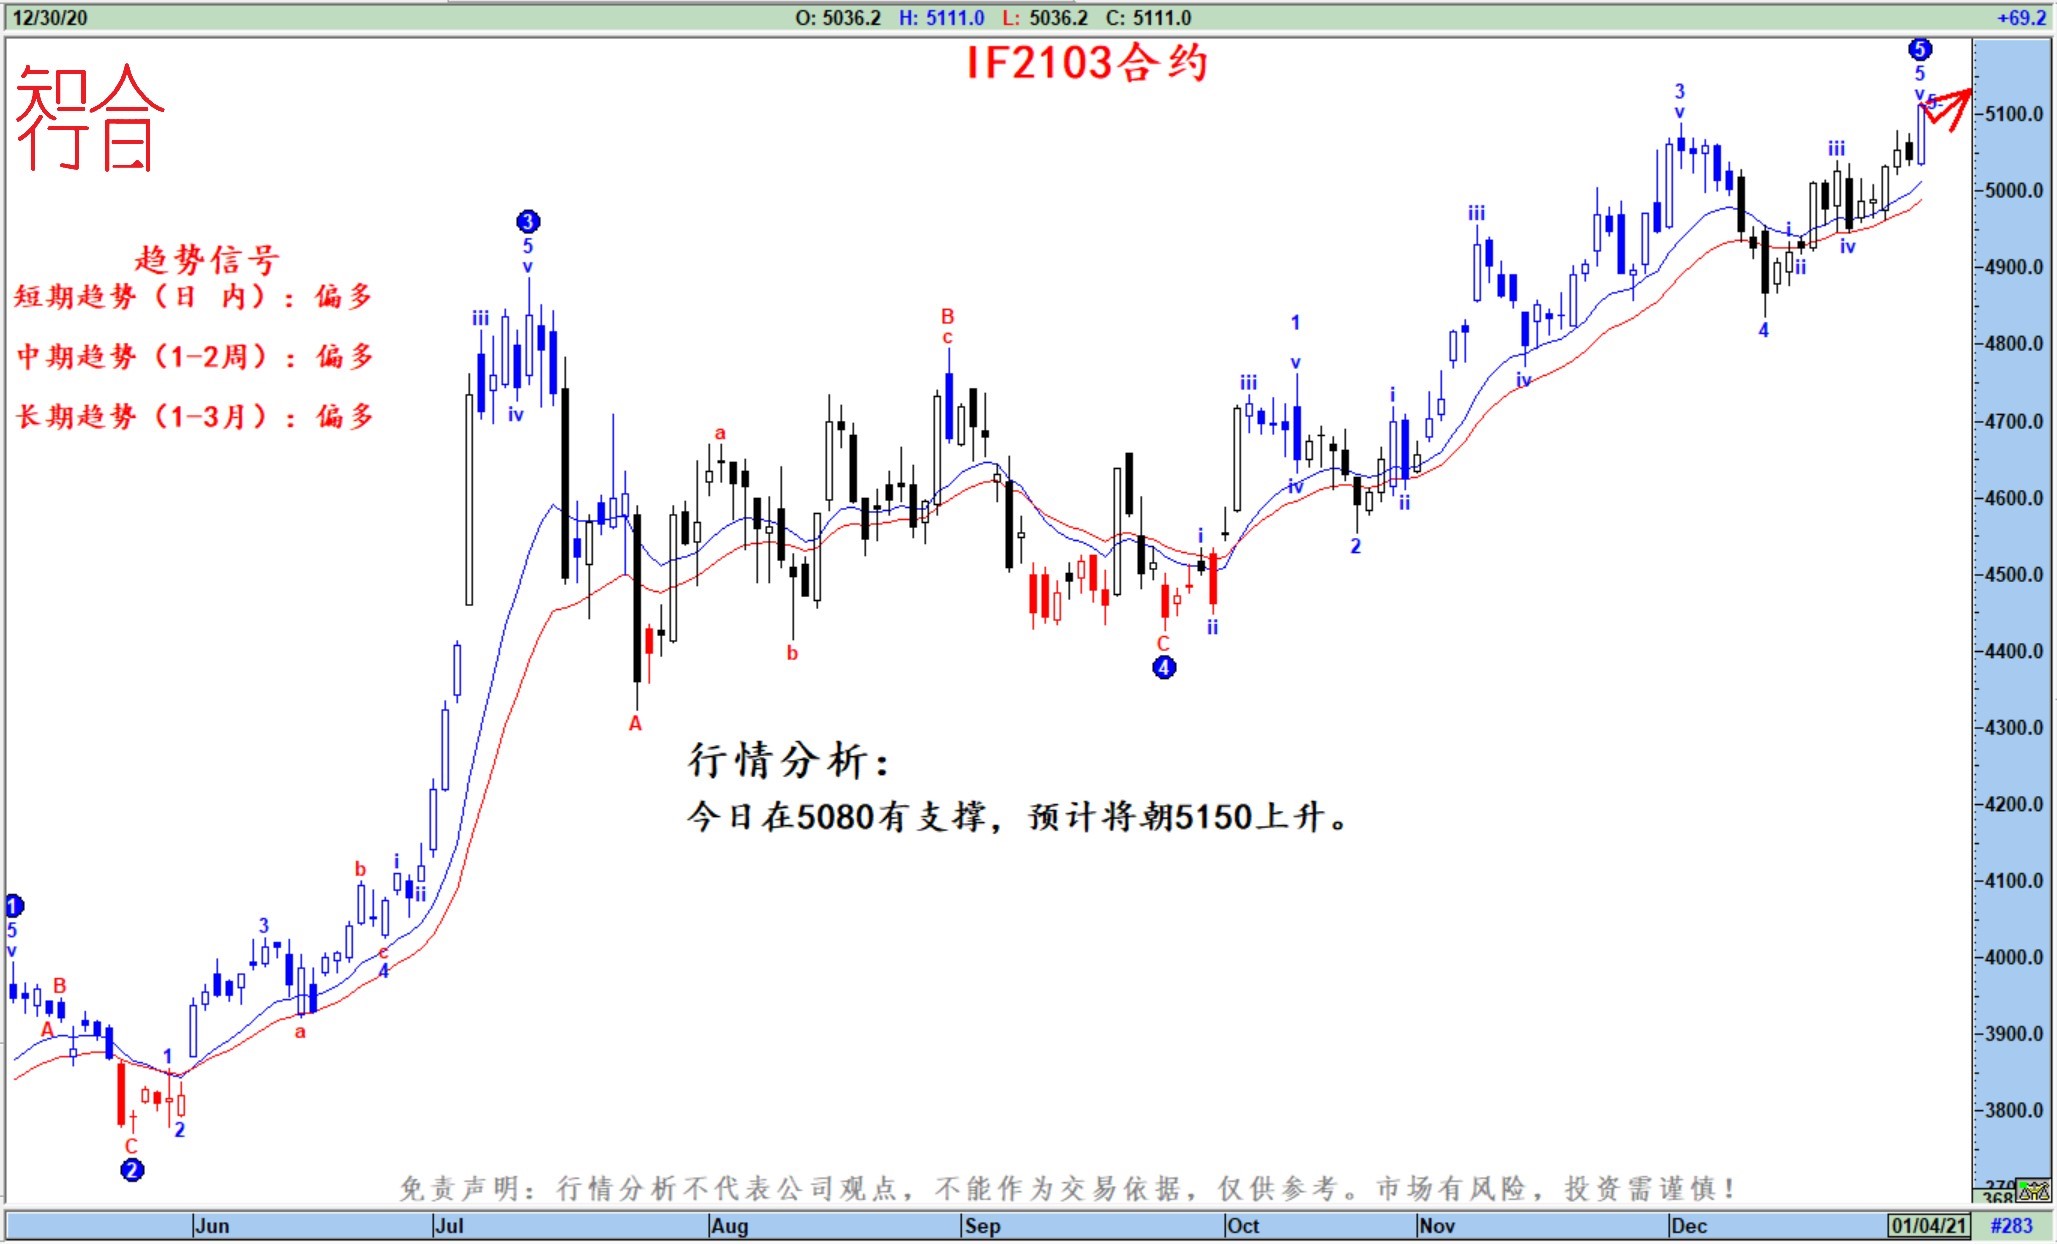Image resolution: width=2057 pixels, height=1244 pixels.
Task: Click the C: 5111.0 close value
Action: pos(1148,18)
